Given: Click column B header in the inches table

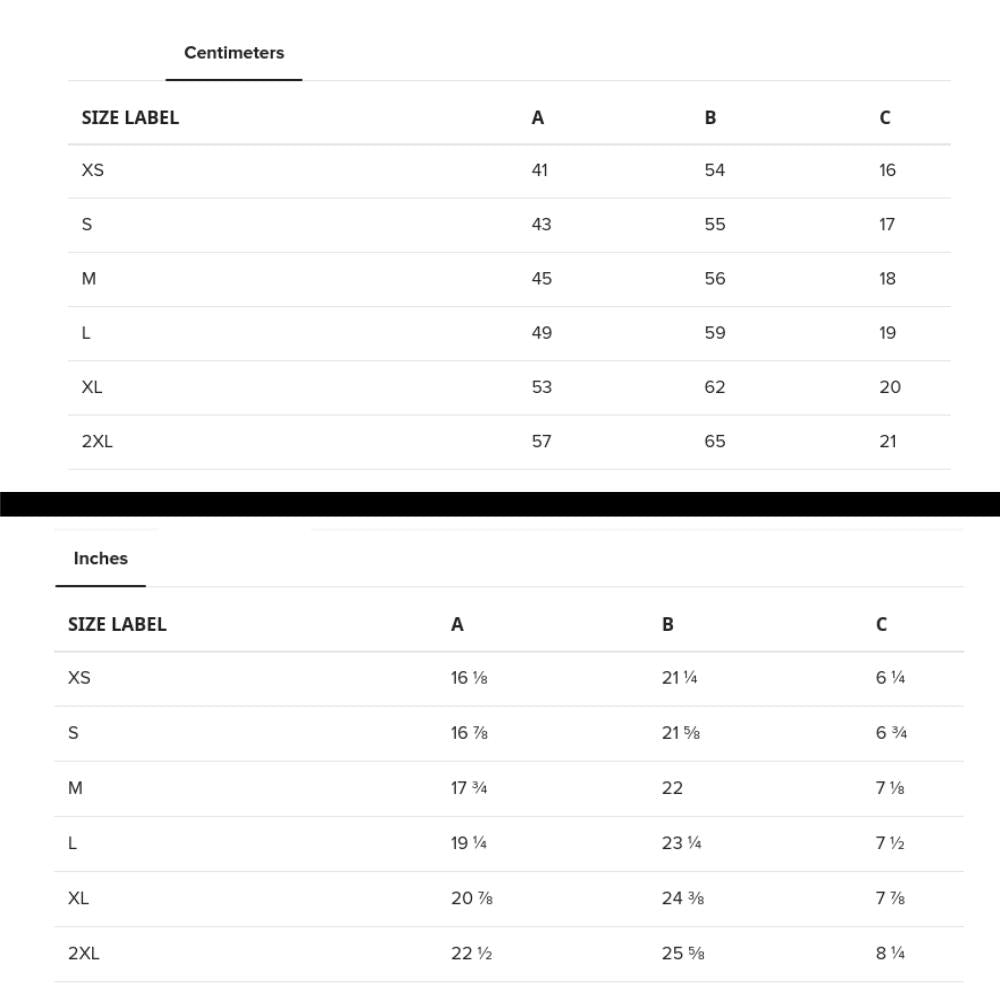Looking at the screenshot, I should click(x=668, y=624).
